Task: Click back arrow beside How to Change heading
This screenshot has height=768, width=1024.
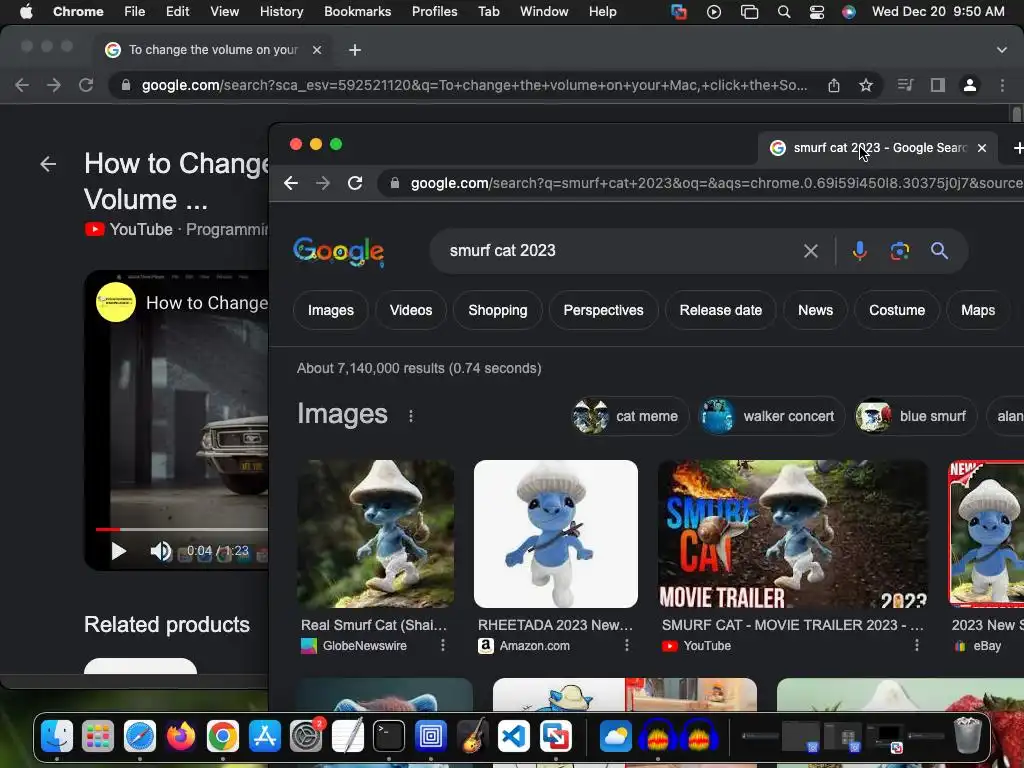Action: [x=48, y=164]
